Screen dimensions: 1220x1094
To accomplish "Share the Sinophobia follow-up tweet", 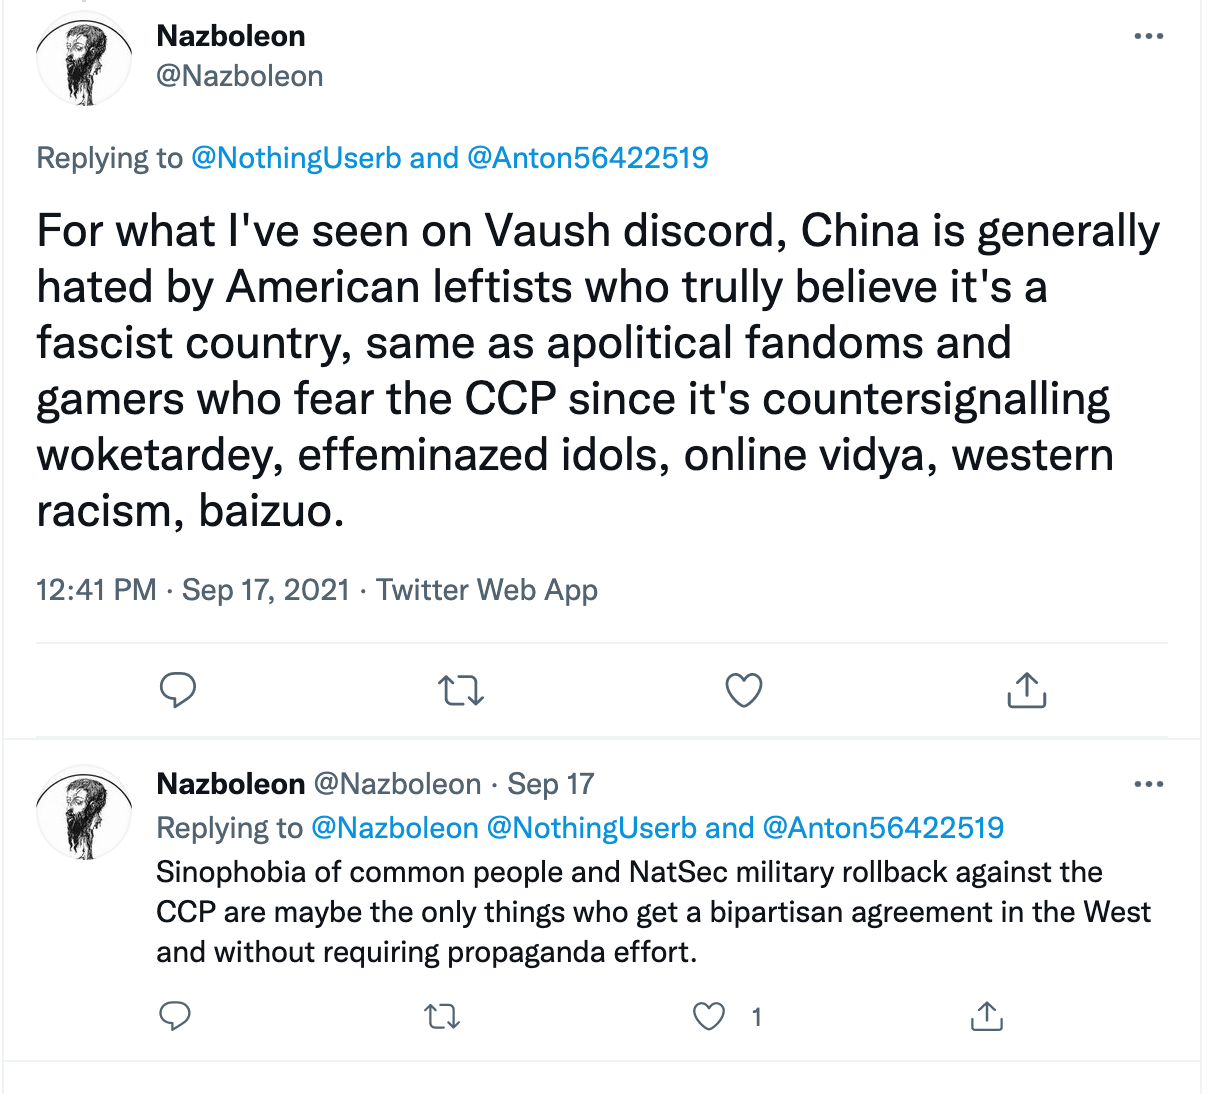I will click(x=986, y=1017).
